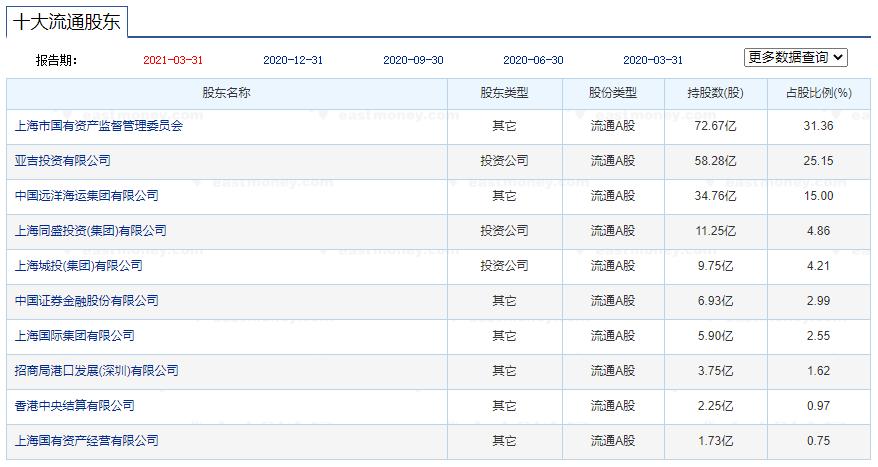The image size is (878, 467).
Task: Open shareholder 中国远洋海运集团有限公司
Action: point(87,196)
